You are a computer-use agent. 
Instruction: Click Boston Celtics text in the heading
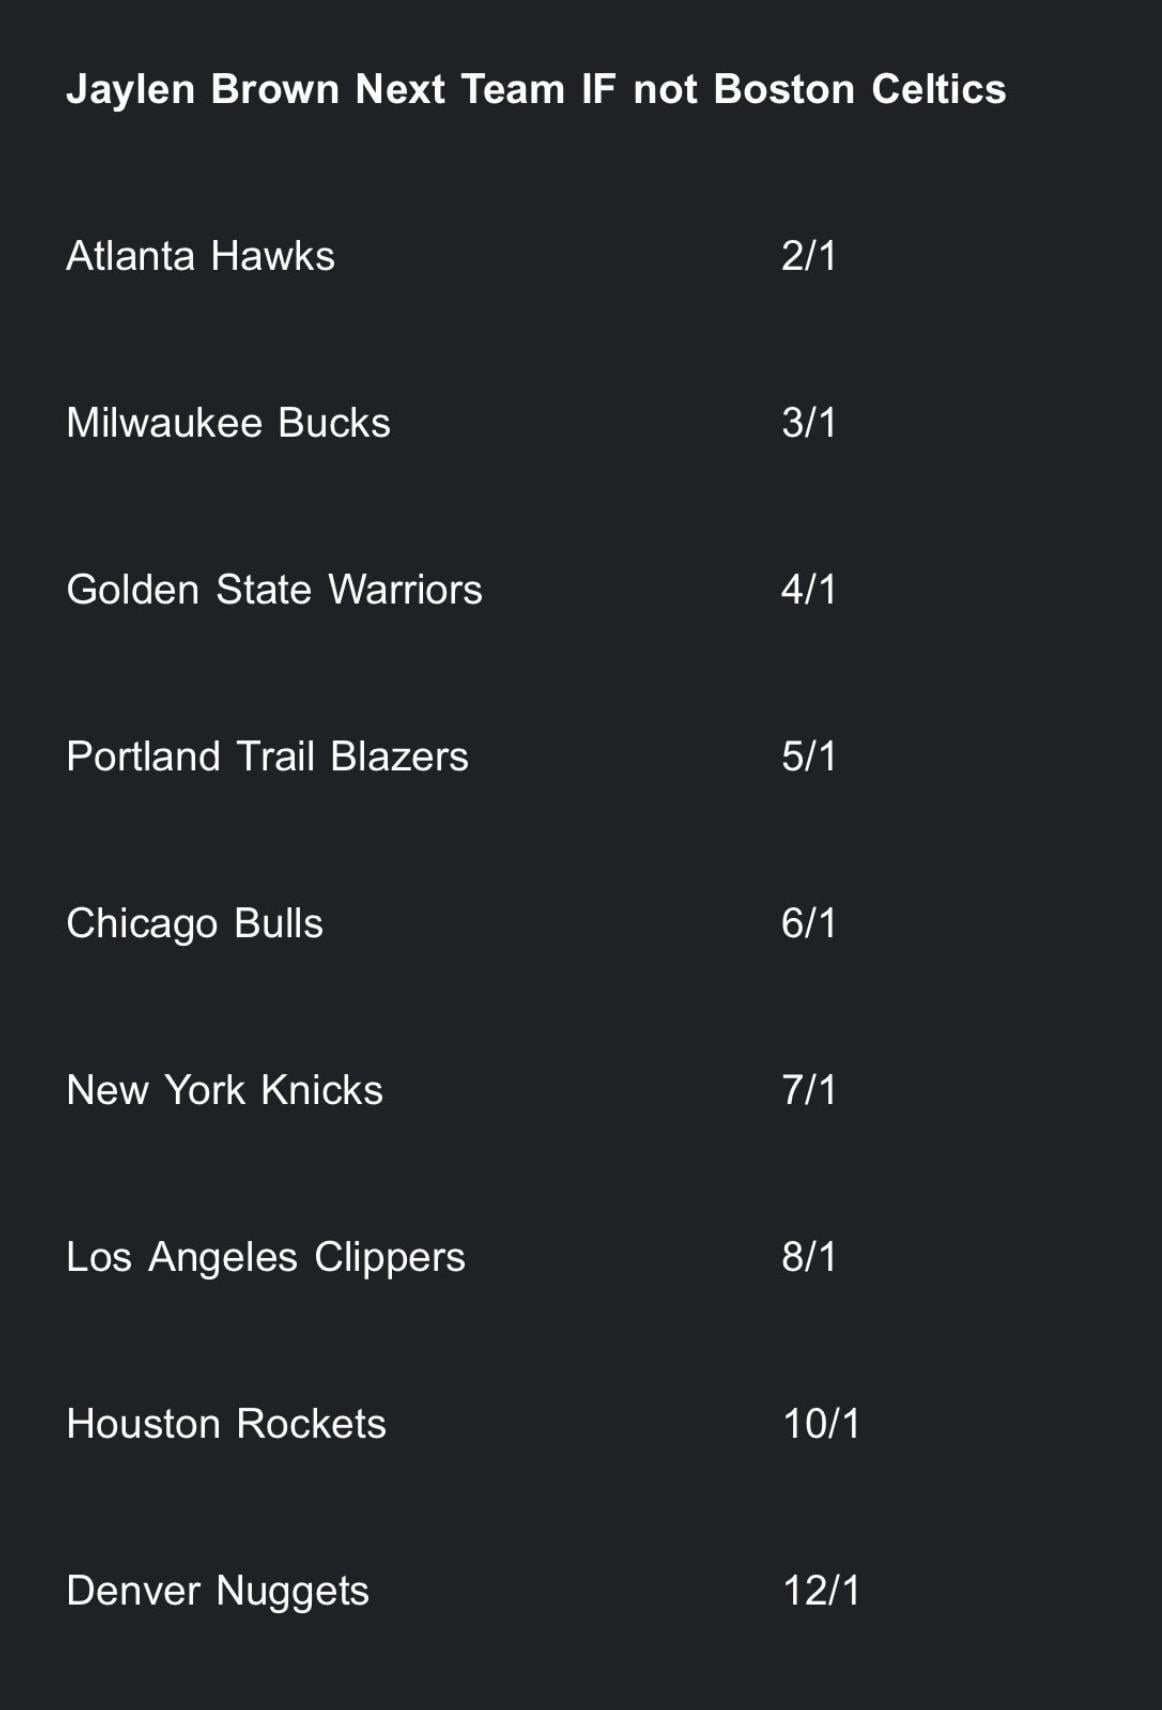859,89
